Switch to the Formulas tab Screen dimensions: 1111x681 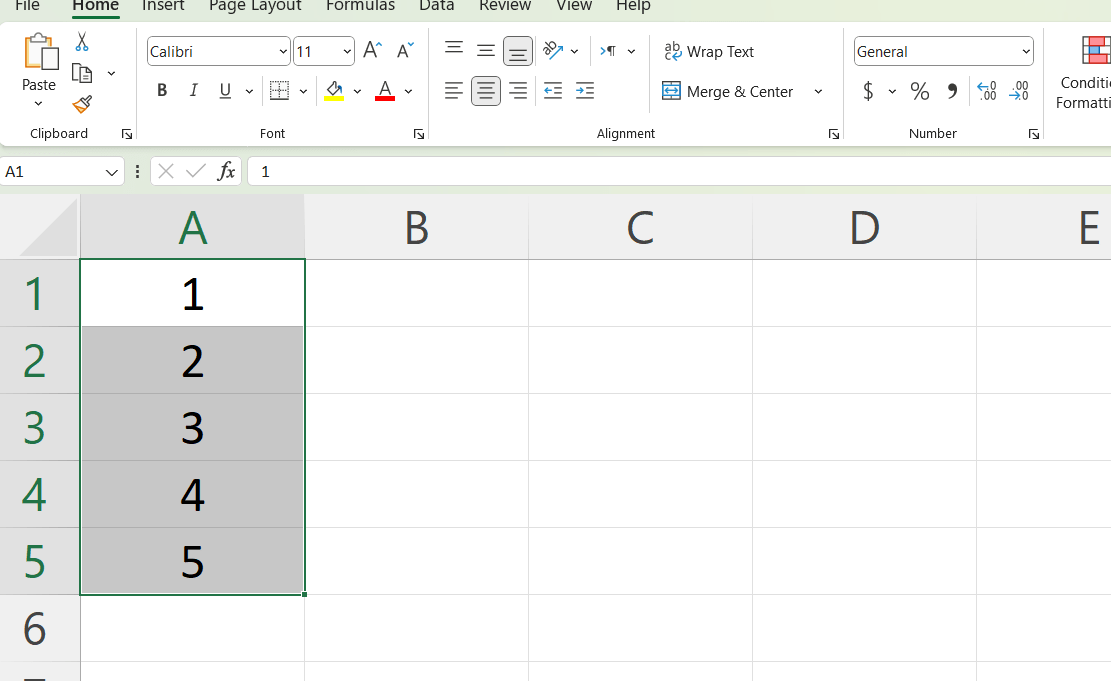coord(360,6)
